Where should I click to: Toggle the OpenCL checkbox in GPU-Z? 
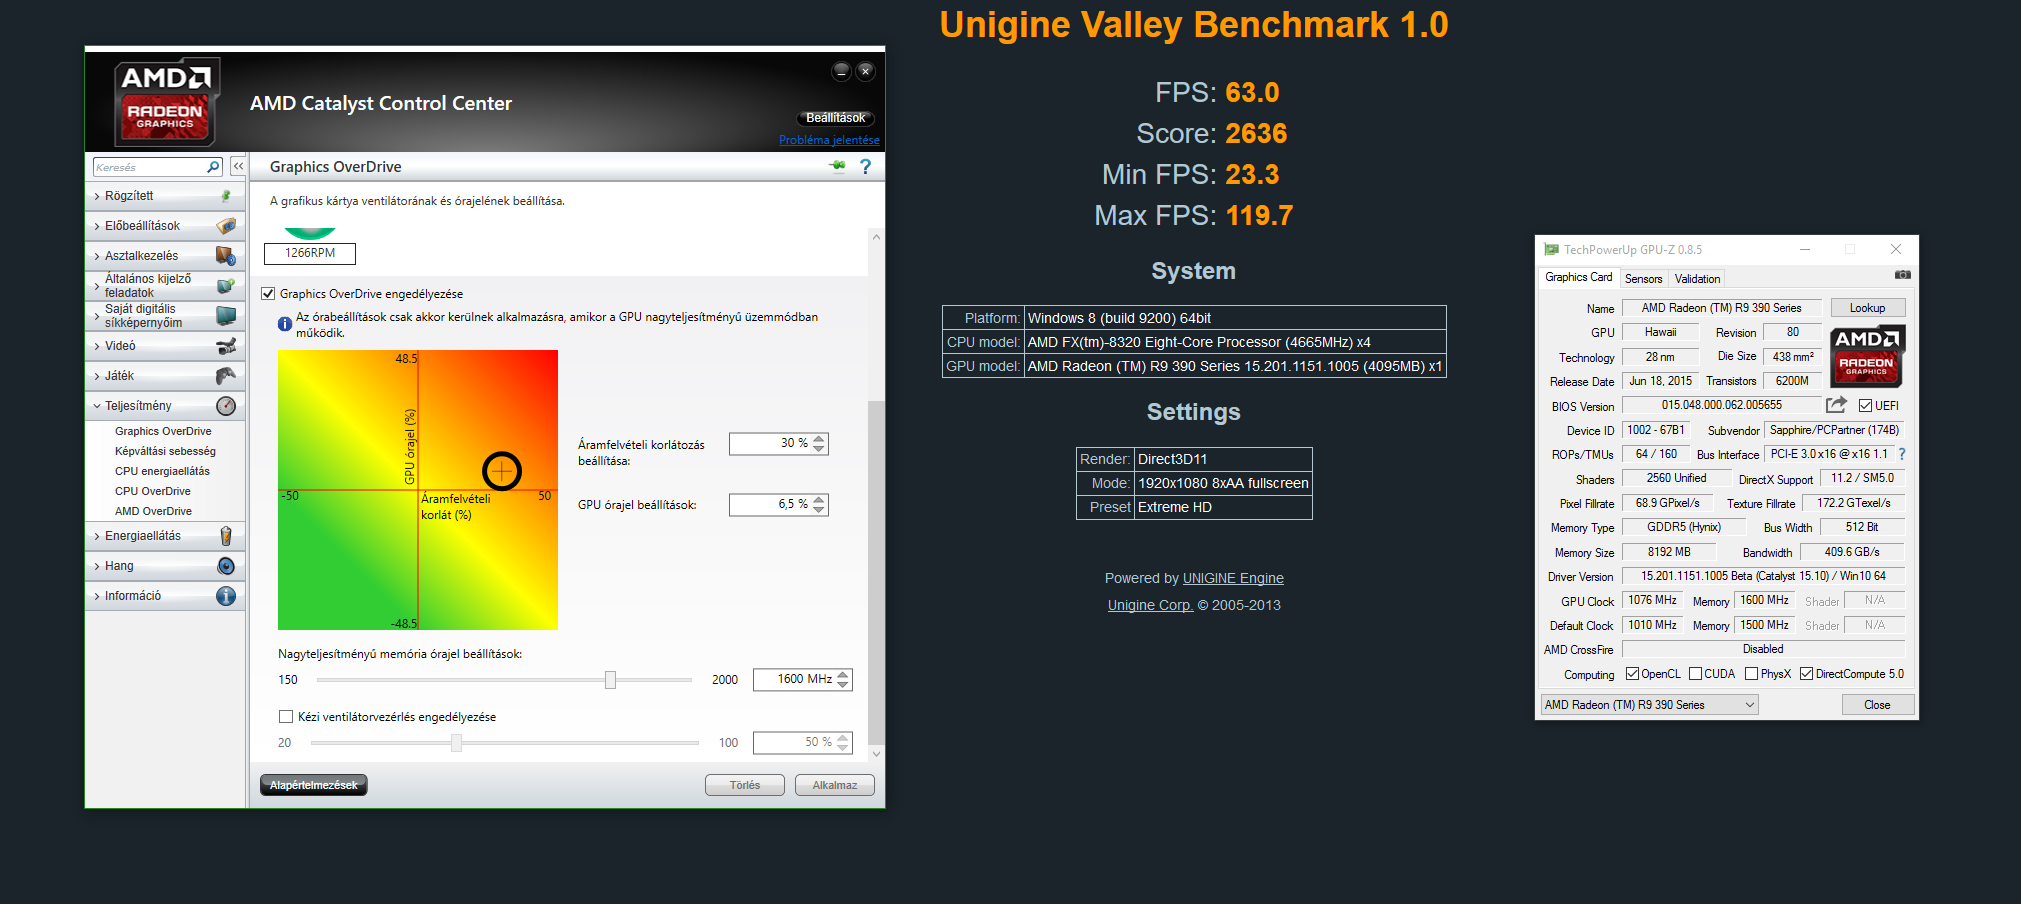[1632, 674]
